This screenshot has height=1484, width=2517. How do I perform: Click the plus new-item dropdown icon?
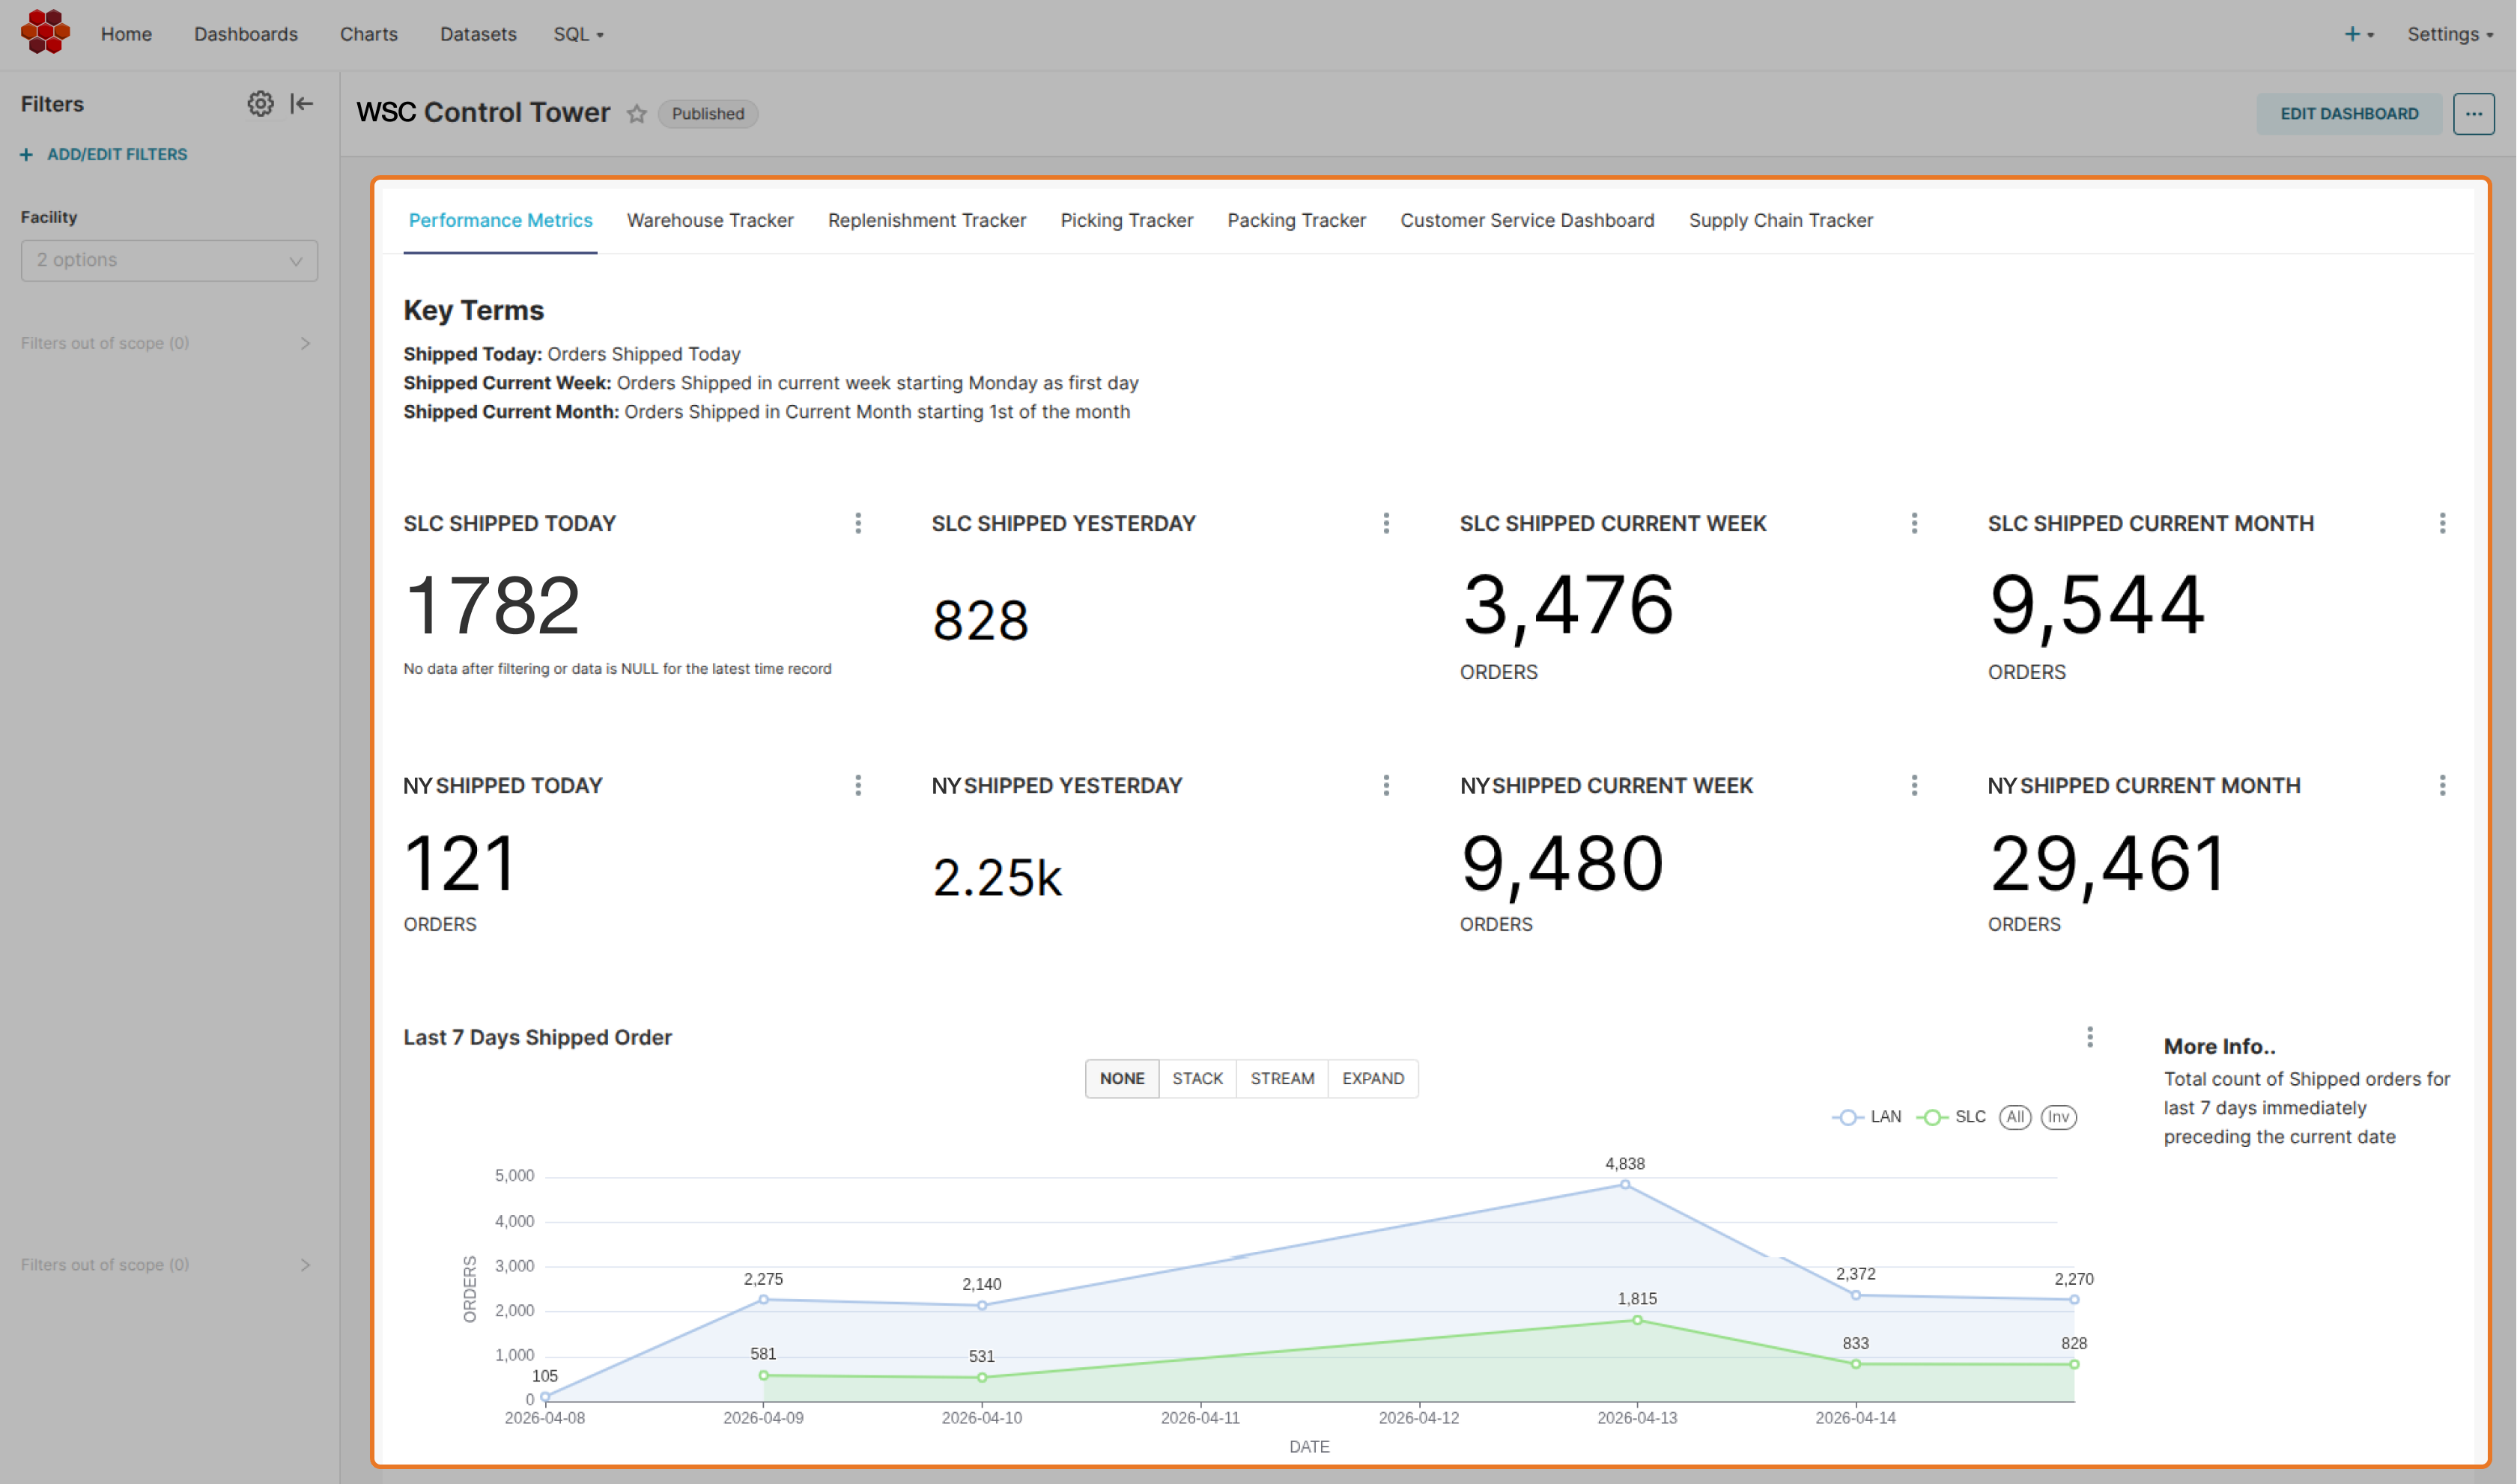click(x=2358, y=34)
